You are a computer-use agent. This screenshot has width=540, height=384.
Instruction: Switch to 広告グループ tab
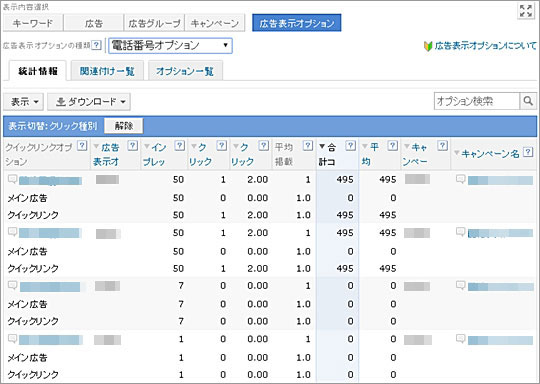pyautogui.click(x=154, y=23)
